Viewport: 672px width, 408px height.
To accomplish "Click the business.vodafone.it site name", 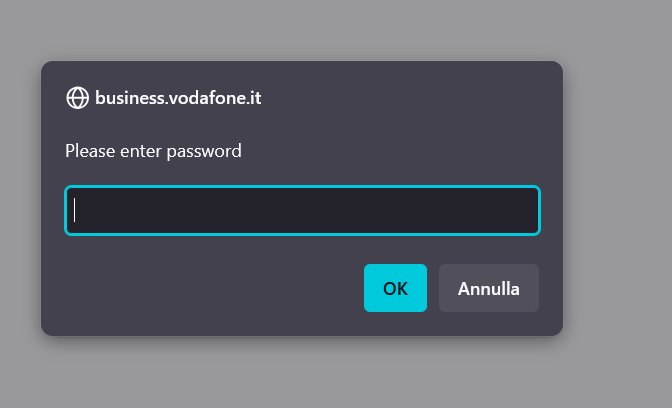I will coord(178,98).
